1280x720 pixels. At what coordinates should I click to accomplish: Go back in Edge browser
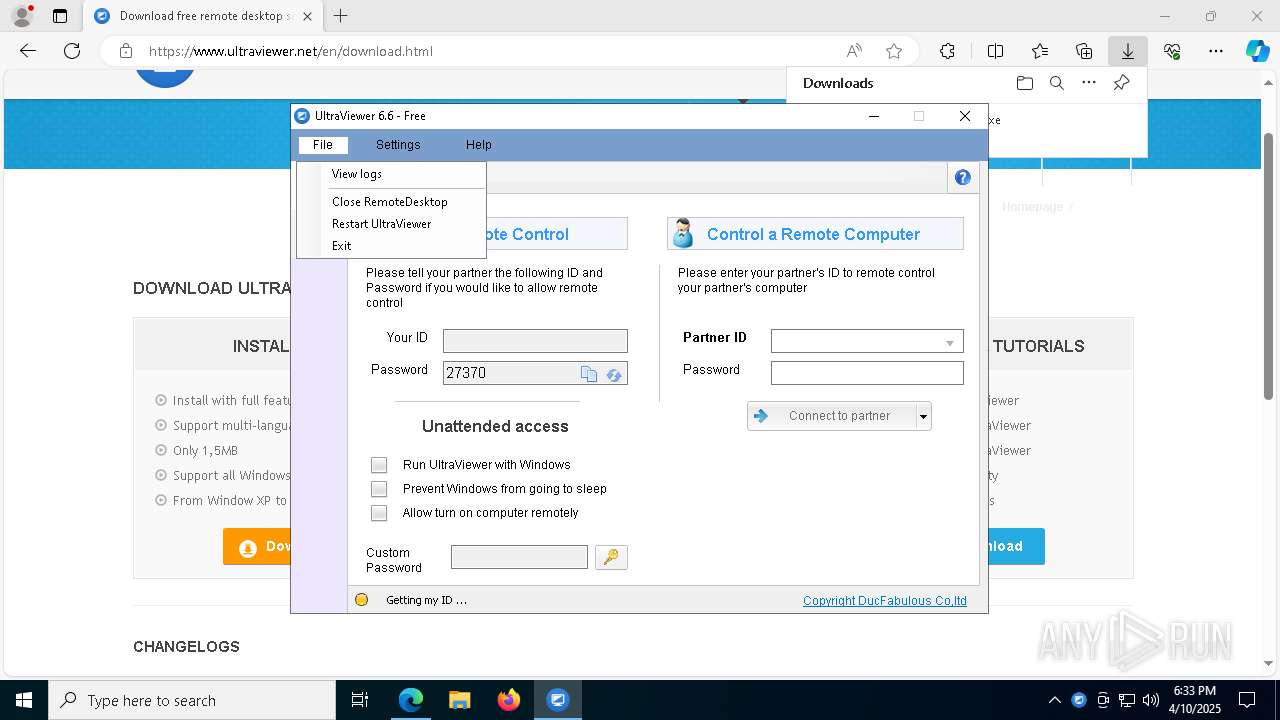pyautogui.click(x=28, y=51)
